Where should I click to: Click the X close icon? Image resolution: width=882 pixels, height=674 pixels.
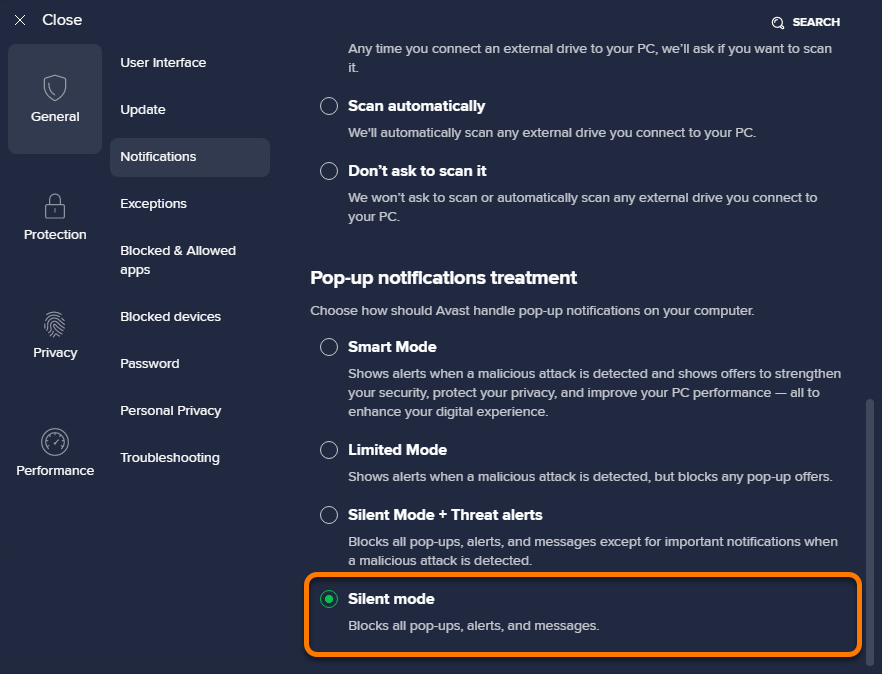tap(20, 20)
